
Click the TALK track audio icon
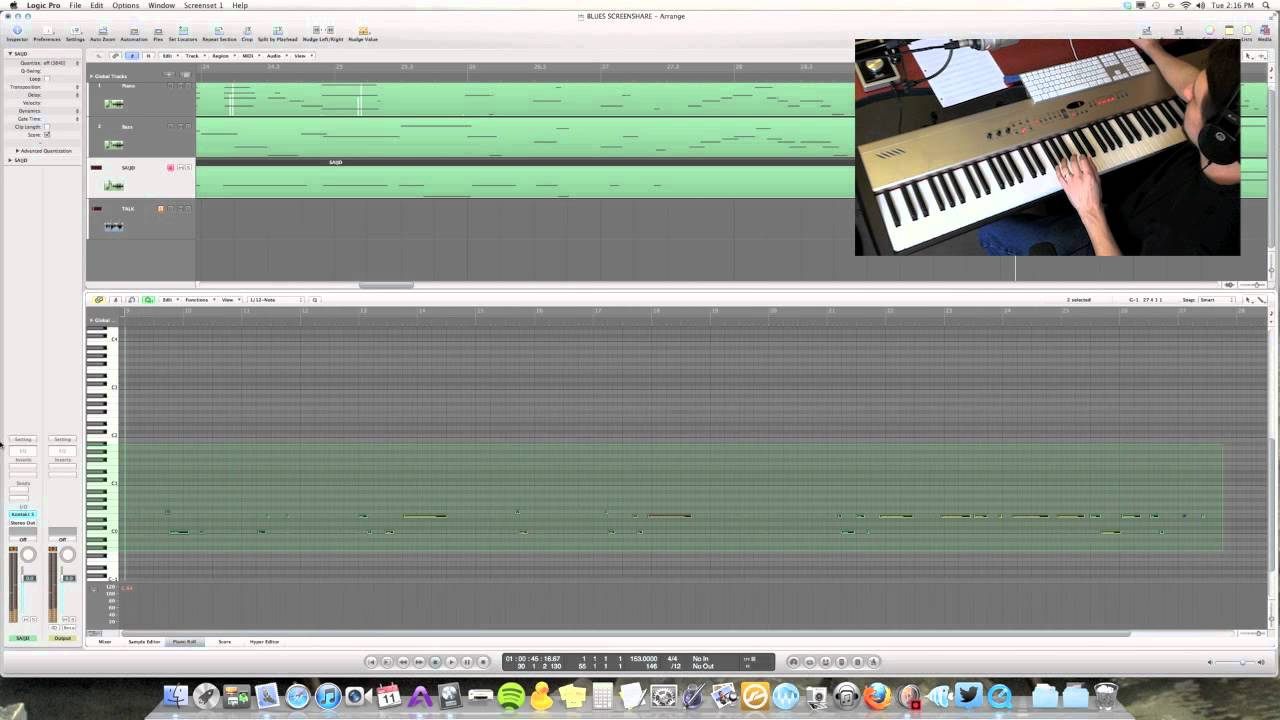click(114, 226)
